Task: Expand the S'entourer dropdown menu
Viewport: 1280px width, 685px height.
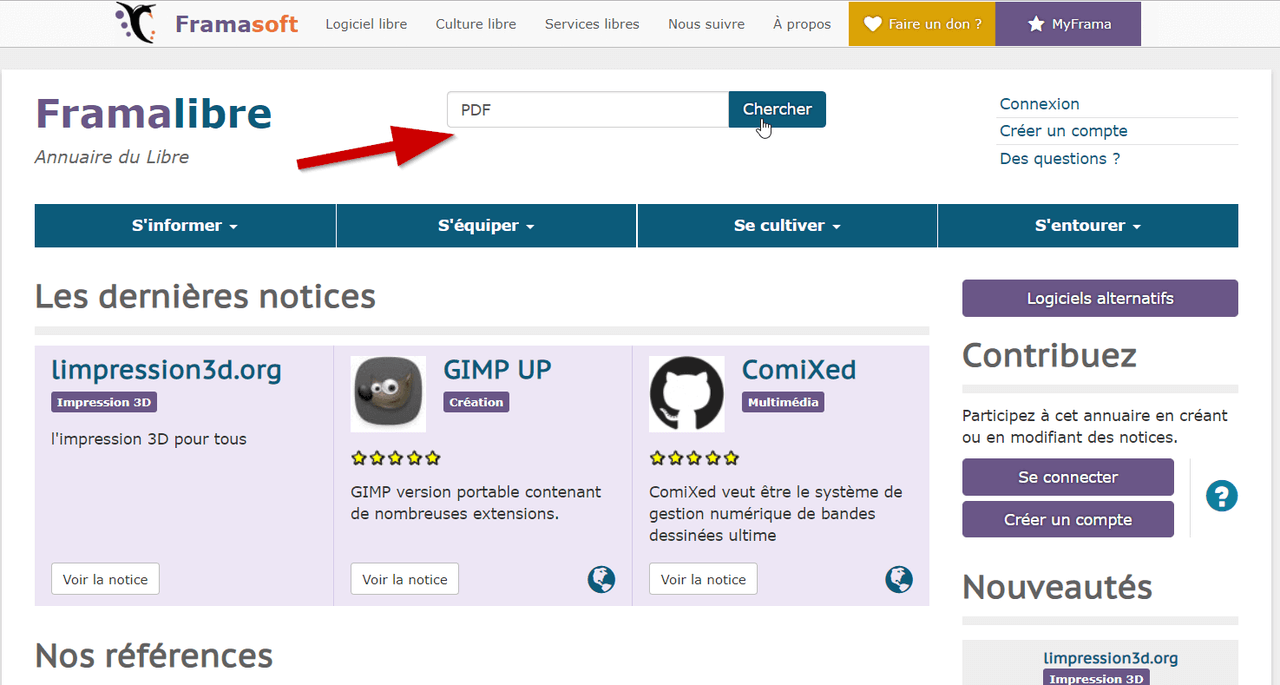Action: 1088,226
